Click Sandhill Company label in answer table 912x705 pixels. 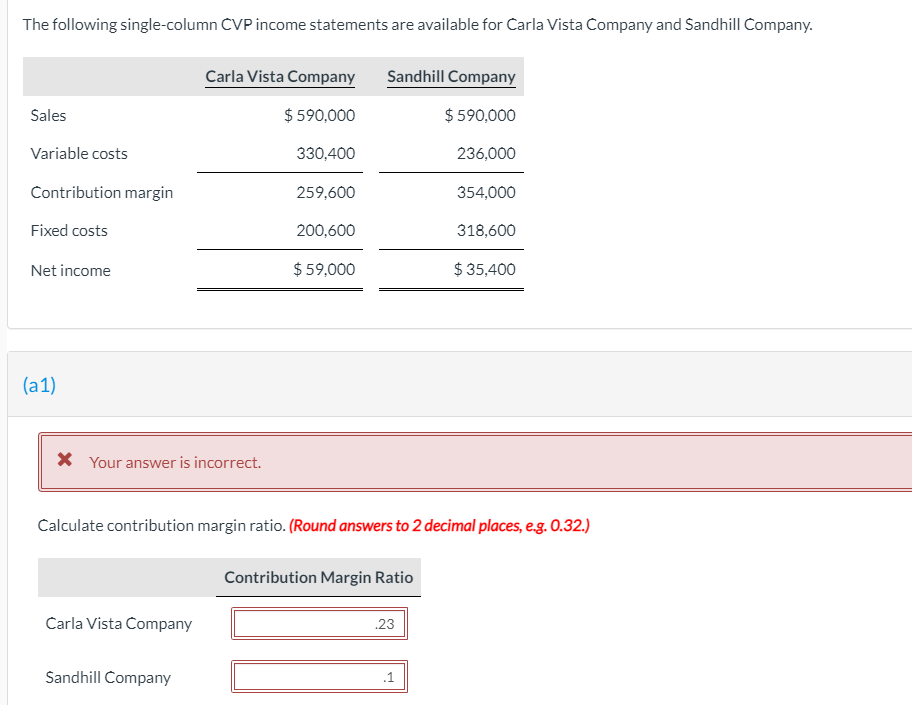tap(108, 678)
